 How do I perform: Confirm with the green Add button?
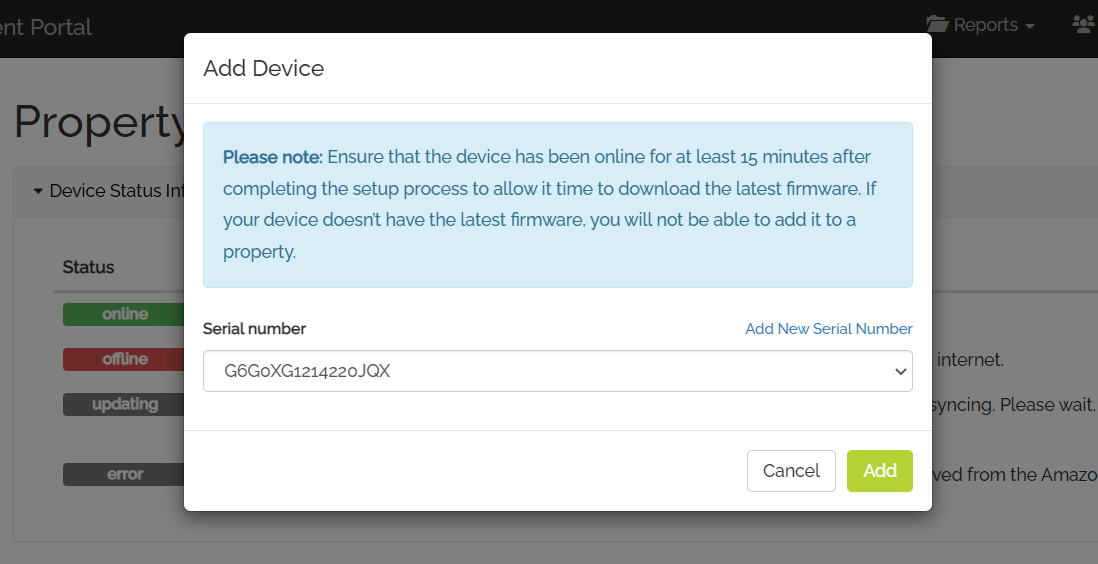(x=880, y=471)
